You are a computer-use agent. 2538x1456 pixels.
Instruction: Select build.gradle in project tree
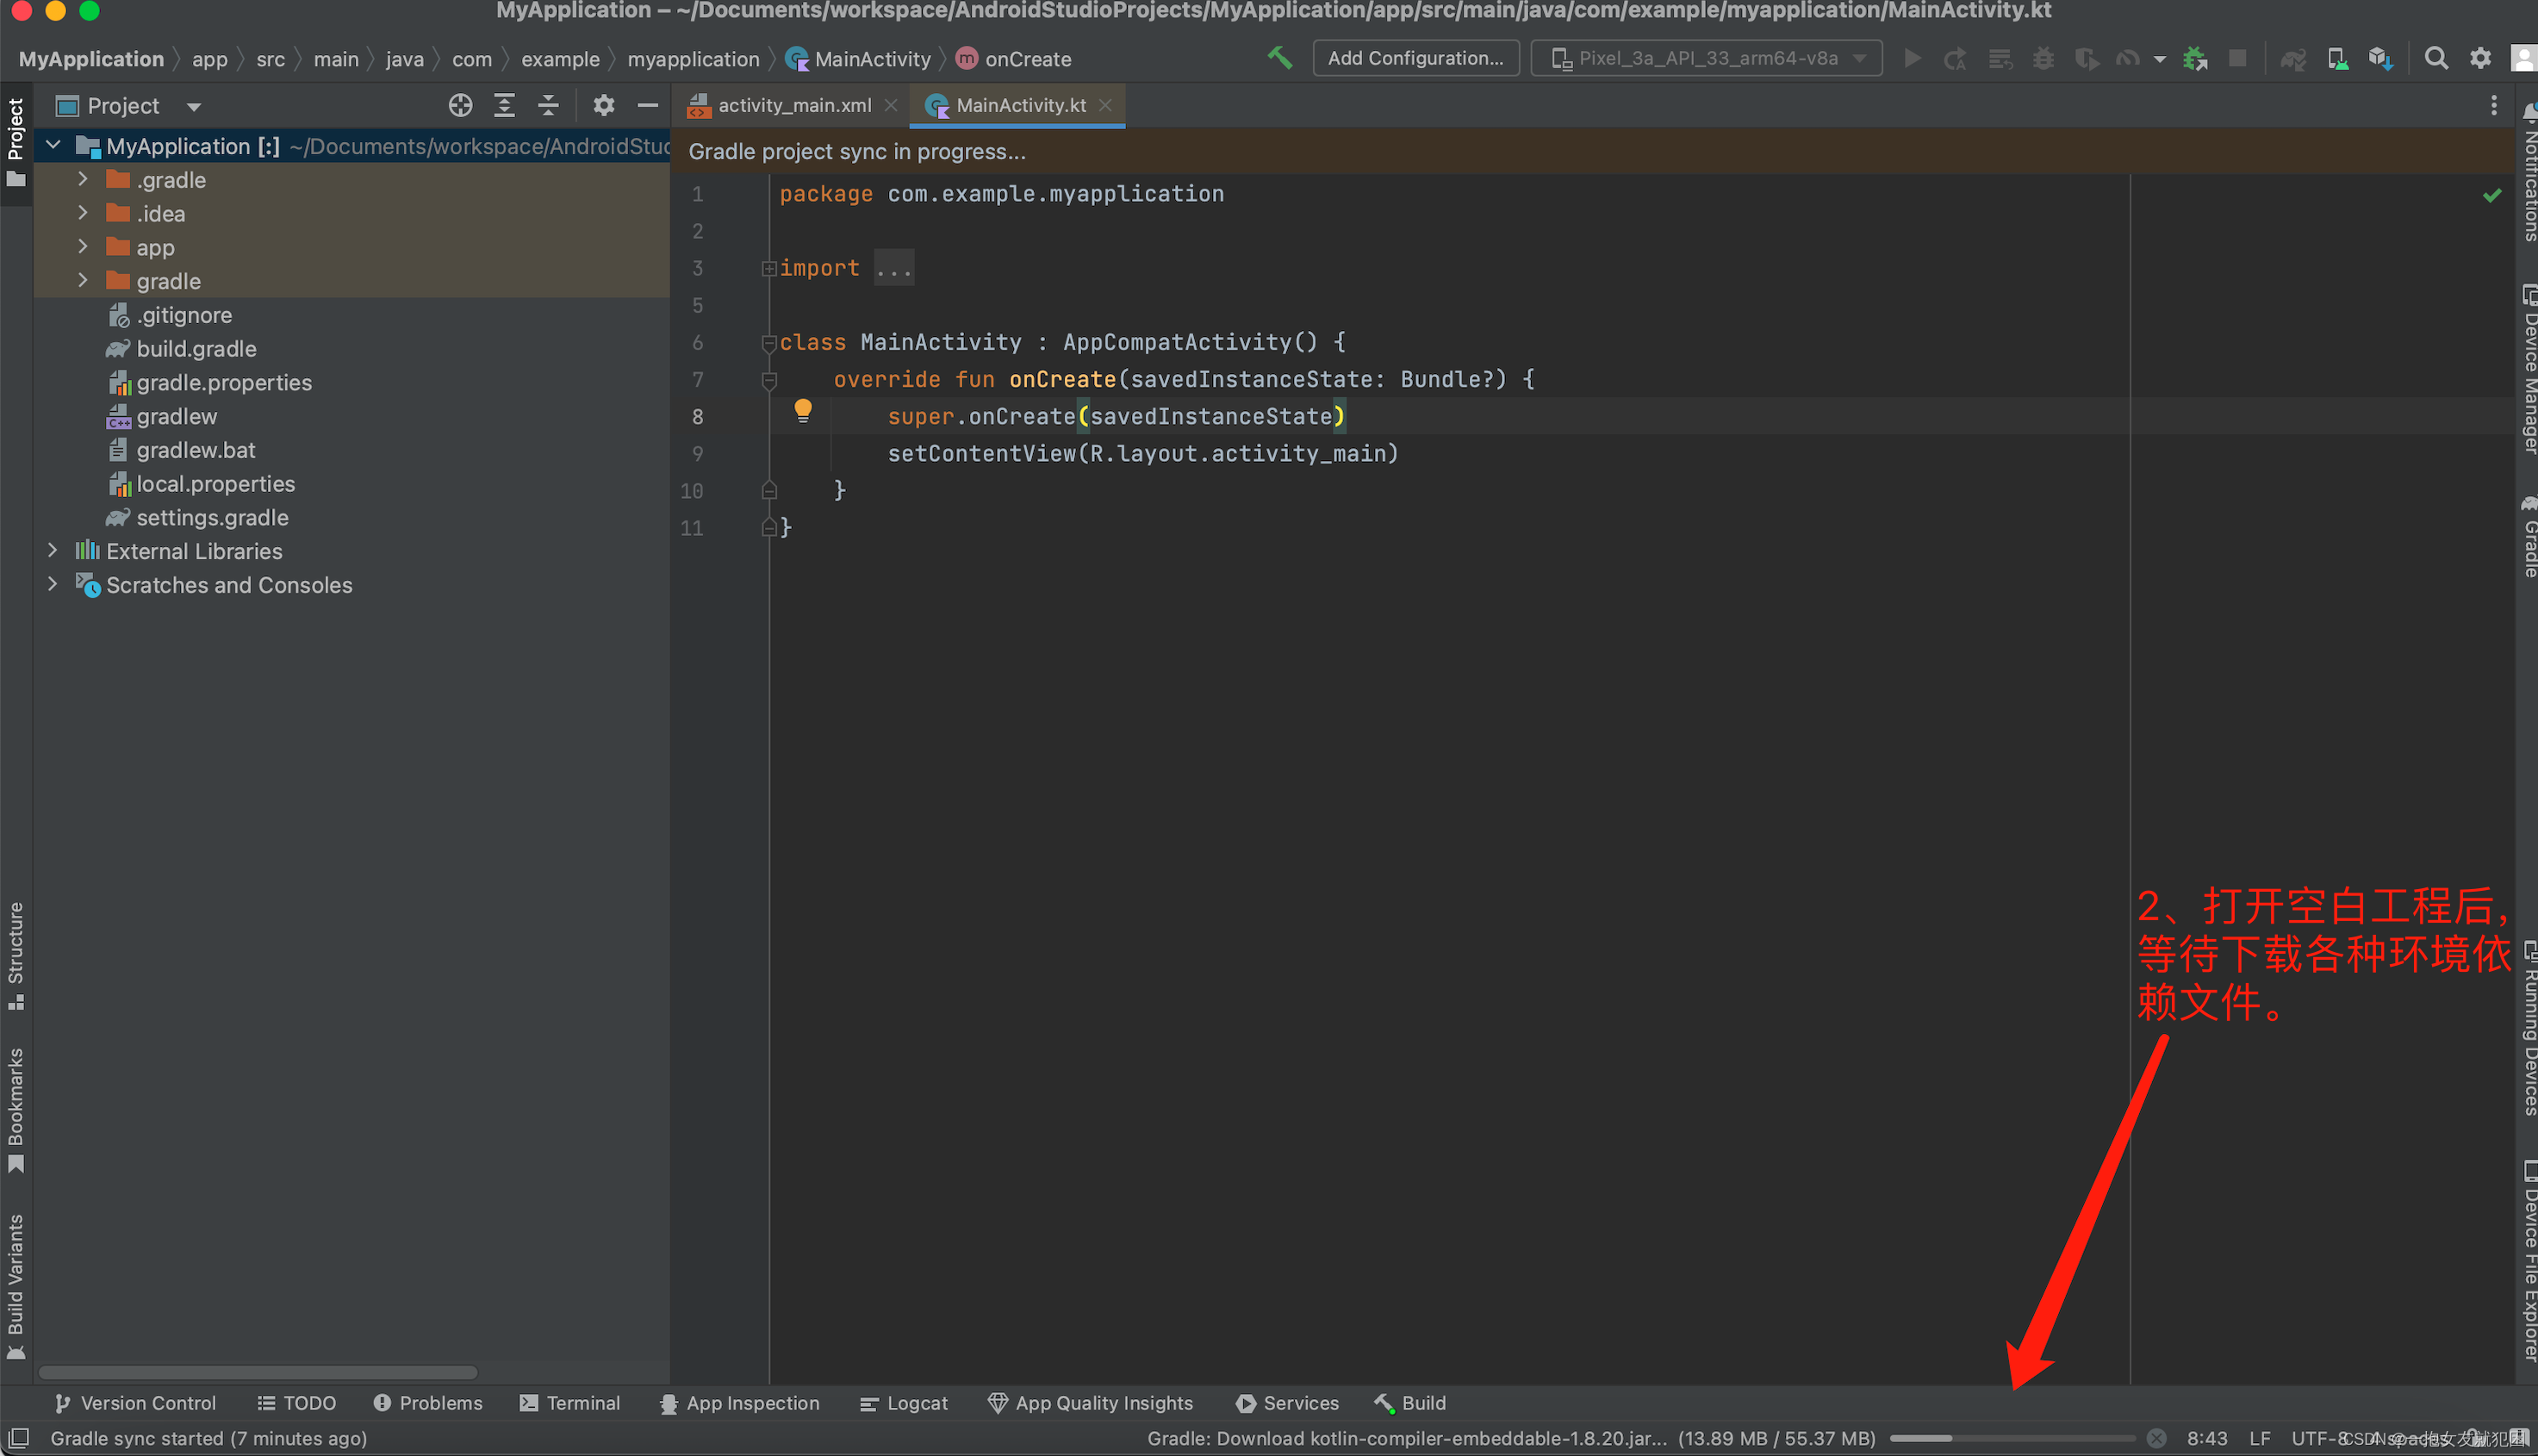[x=196, y=348]
